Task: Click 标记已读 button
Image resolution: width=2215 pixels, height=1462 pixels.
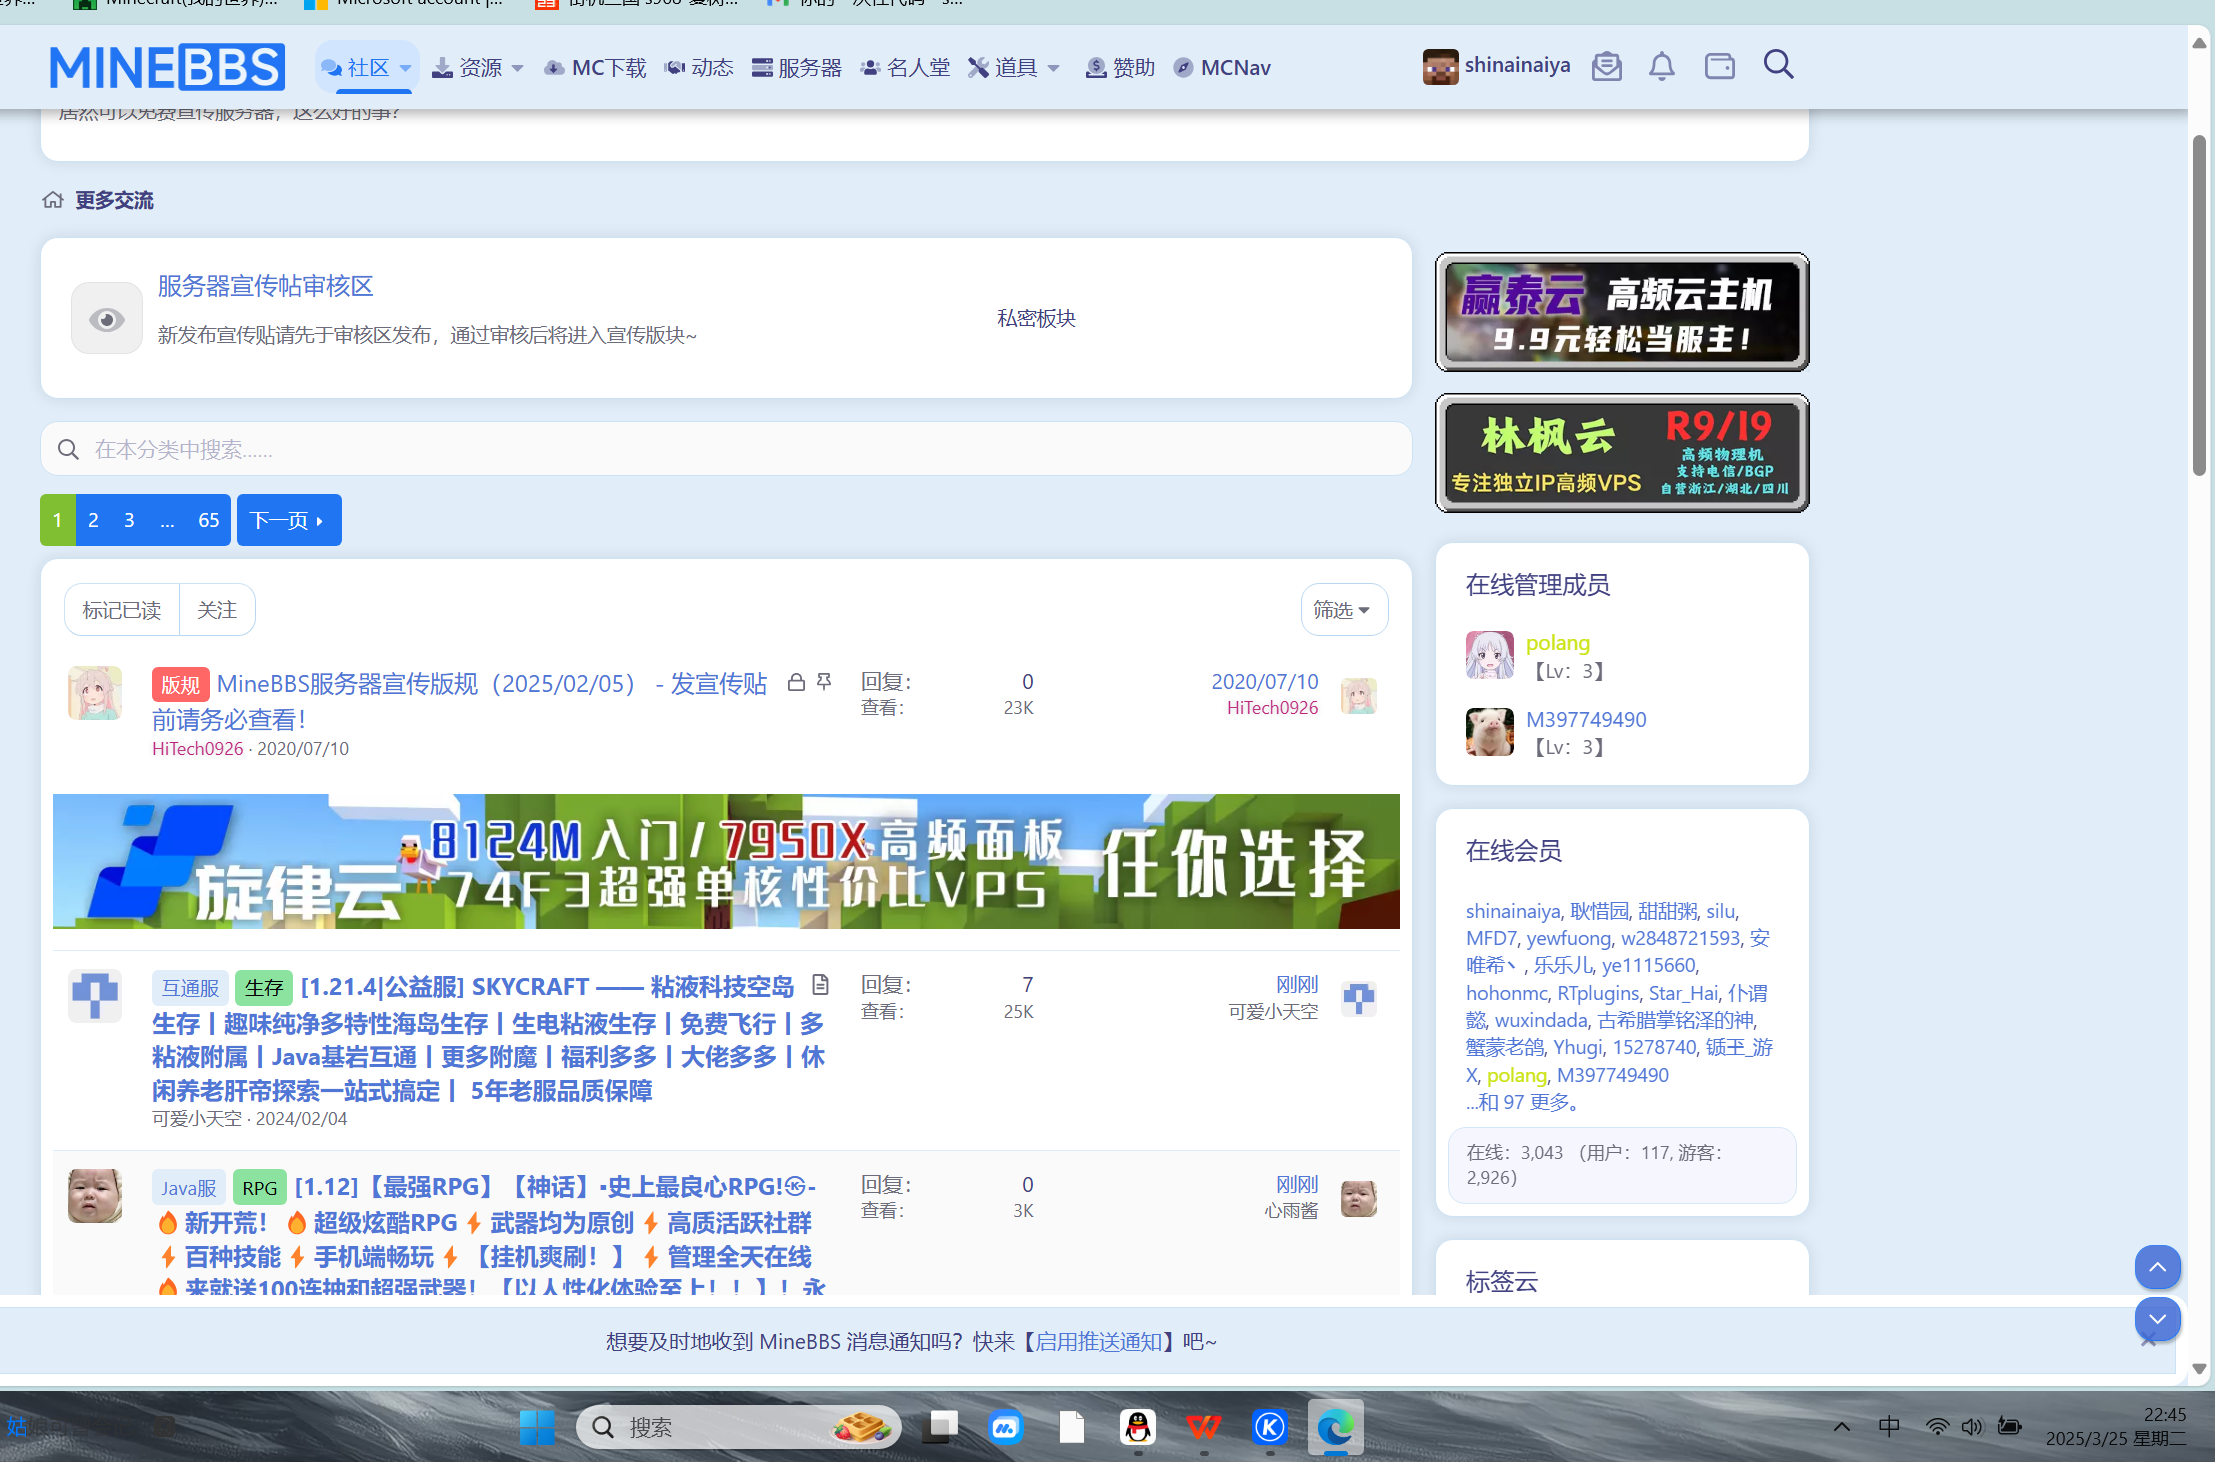Action: (x=122, y=609)
